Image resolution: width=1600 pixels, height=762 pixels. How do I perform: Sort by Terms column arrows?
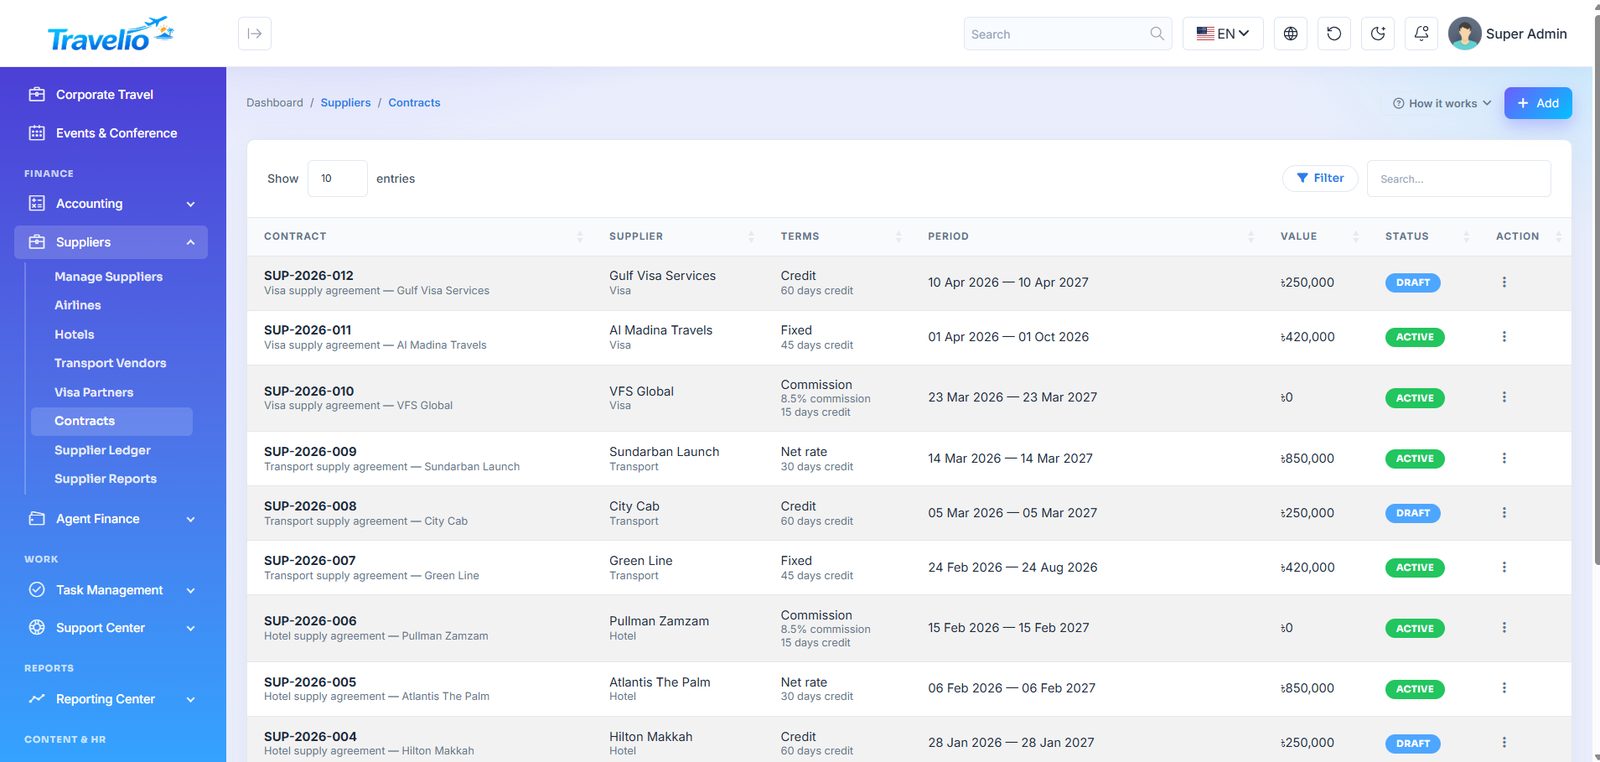(898, 237)
